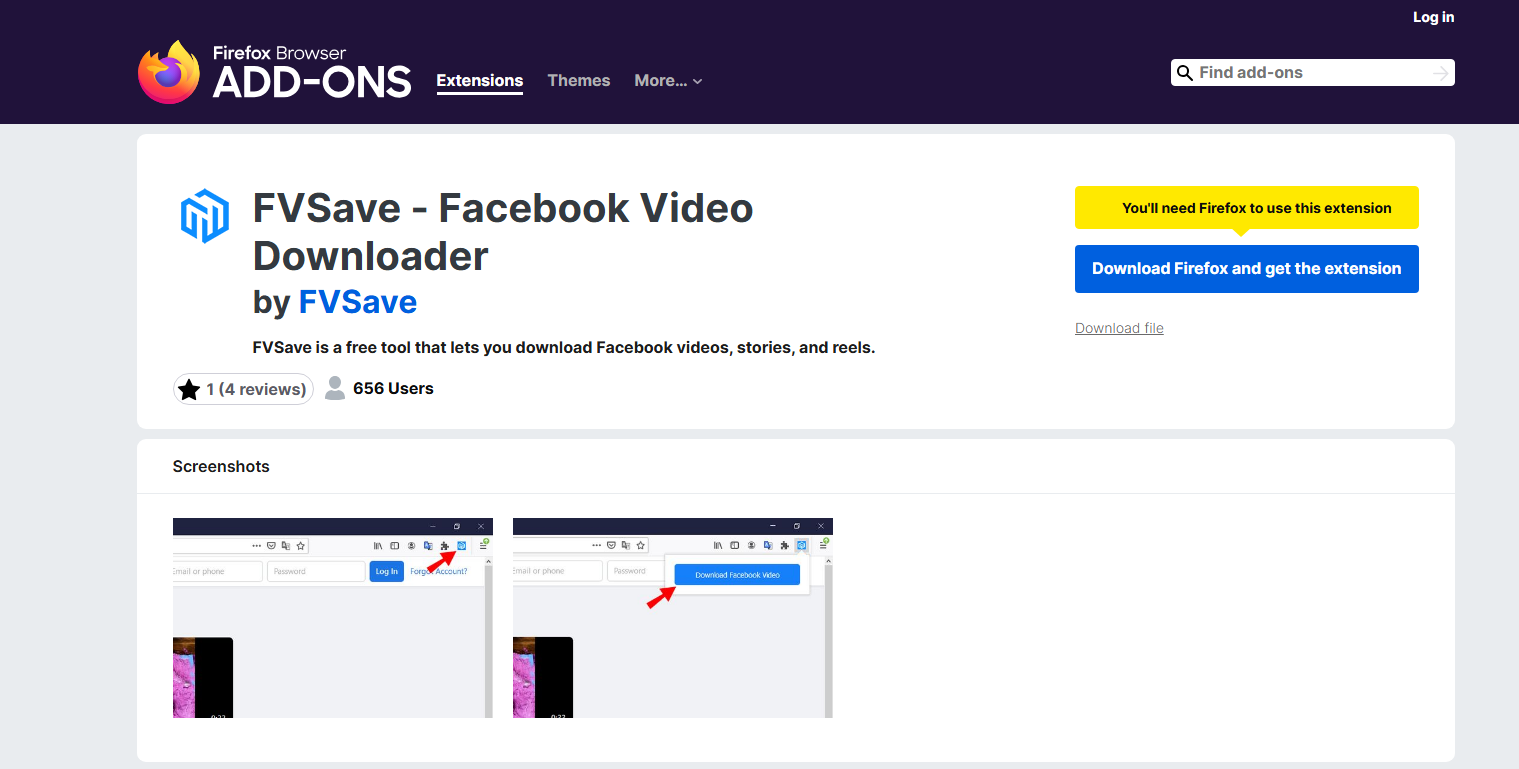The width and height of the screenshot is (1519, 769).
Task: Switch to the Extensions tab
Action: coord(480,81)
